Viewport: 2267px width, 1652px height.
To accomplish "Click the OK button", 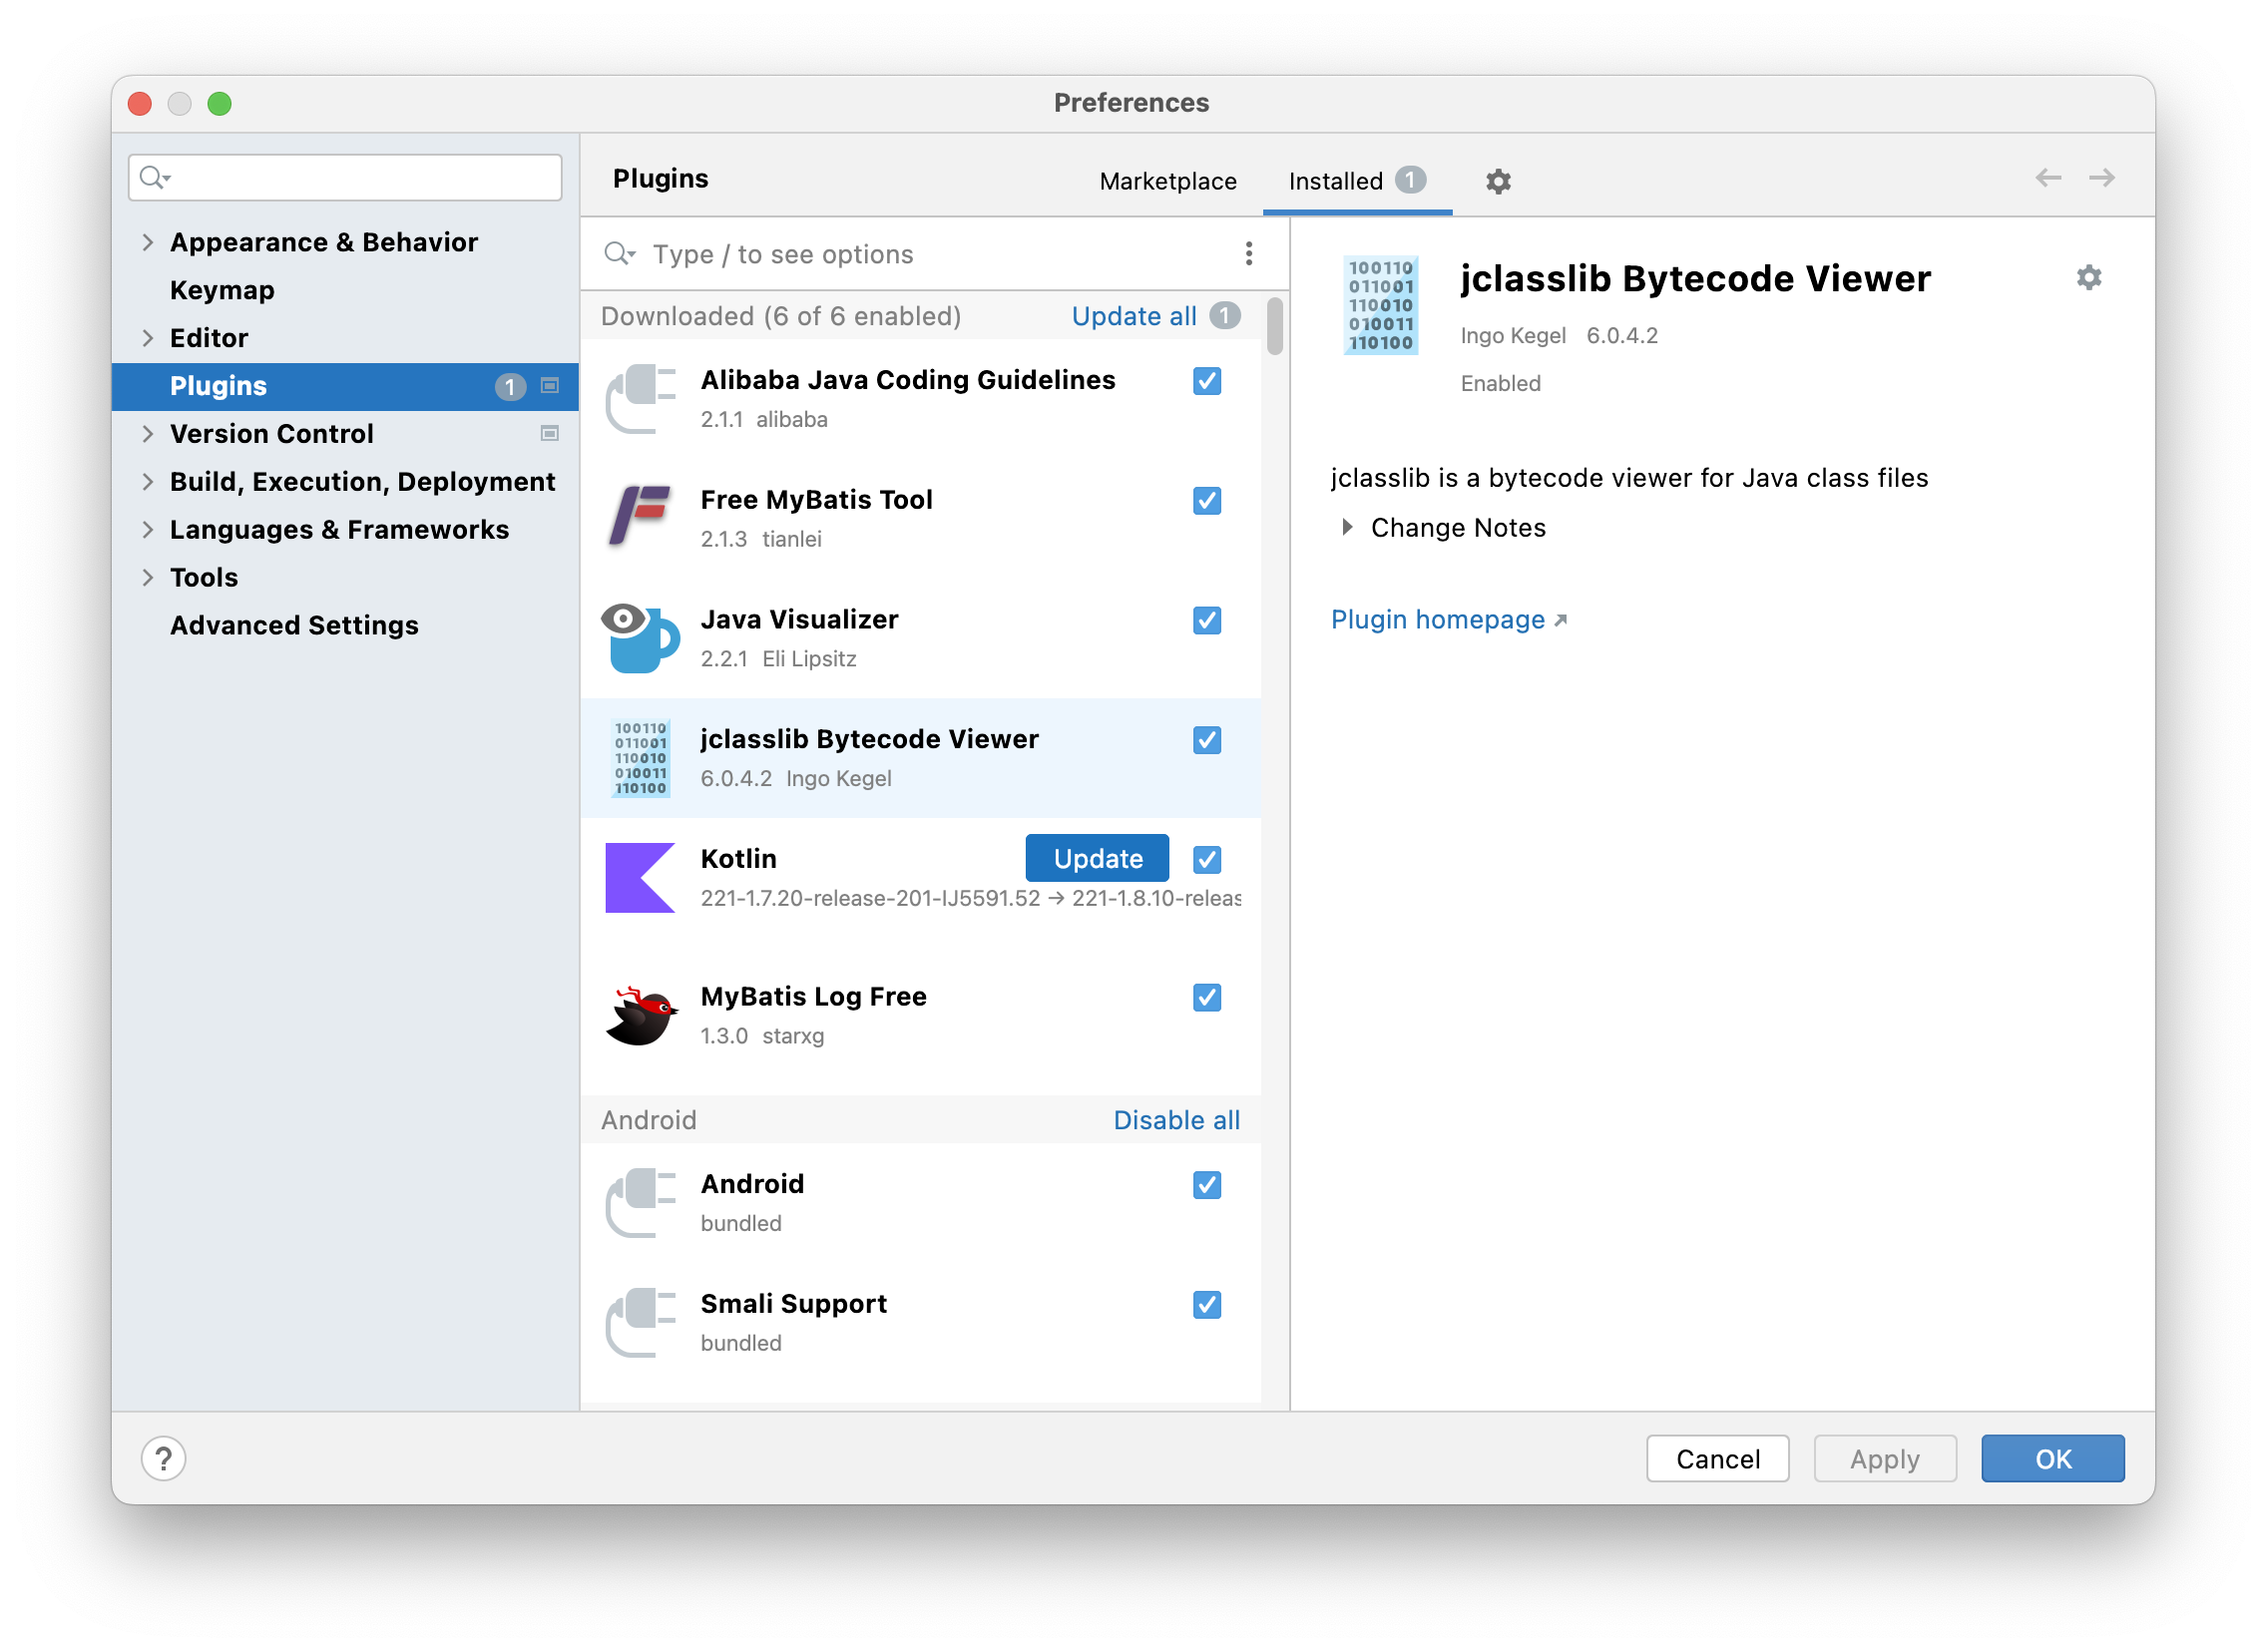I will click(x=2052, y=1458).
